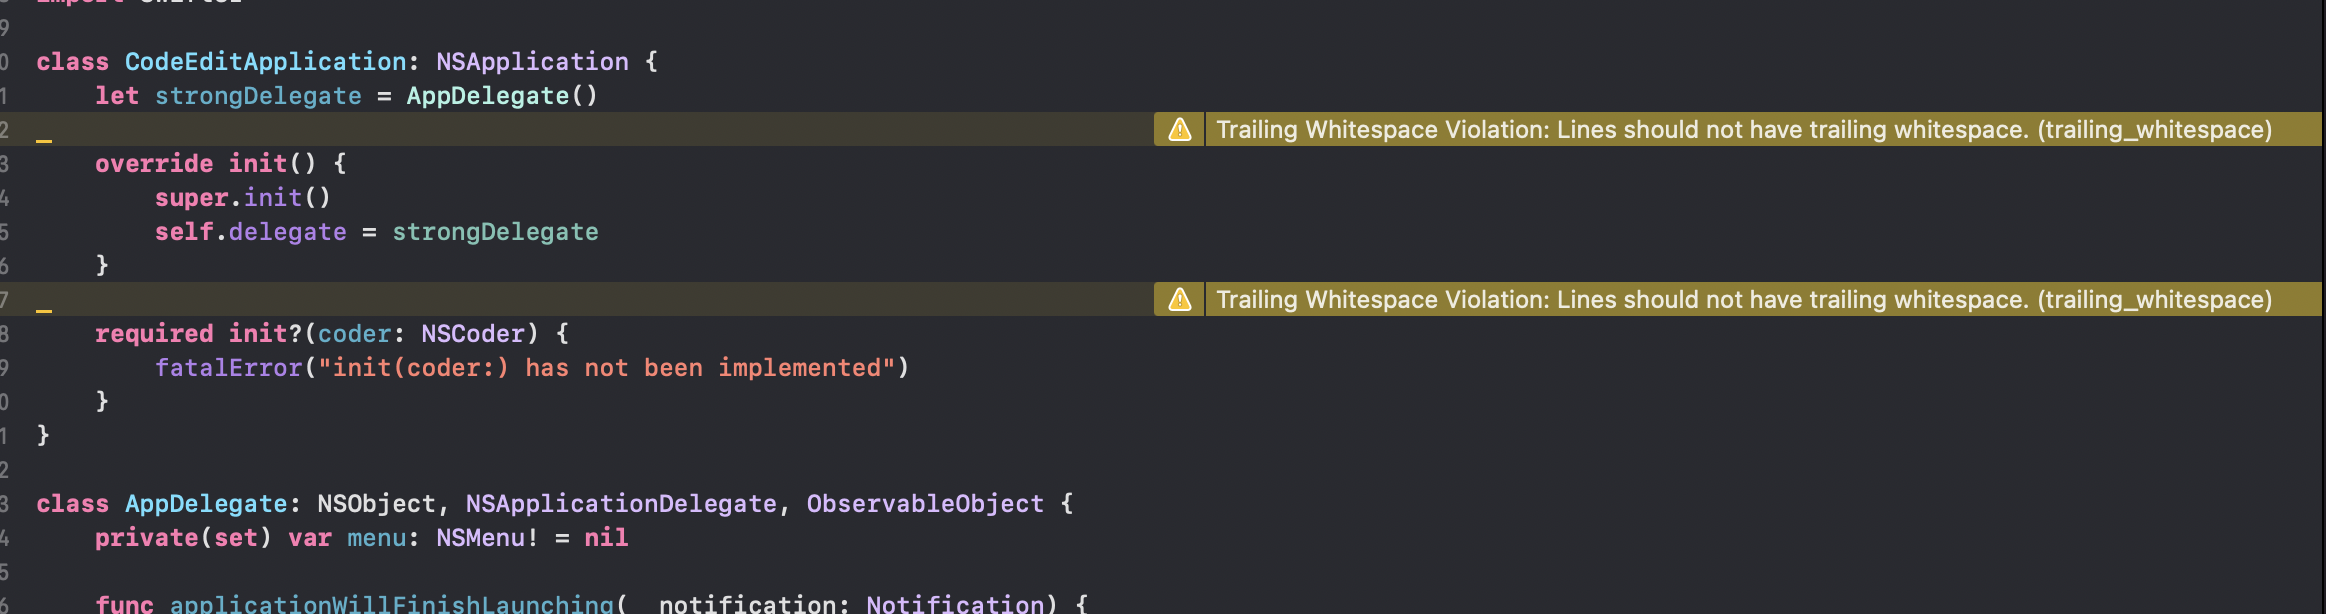Click NSApplicationDelegate protocol name
The image size is (2326, 614).
coord(621,504)
